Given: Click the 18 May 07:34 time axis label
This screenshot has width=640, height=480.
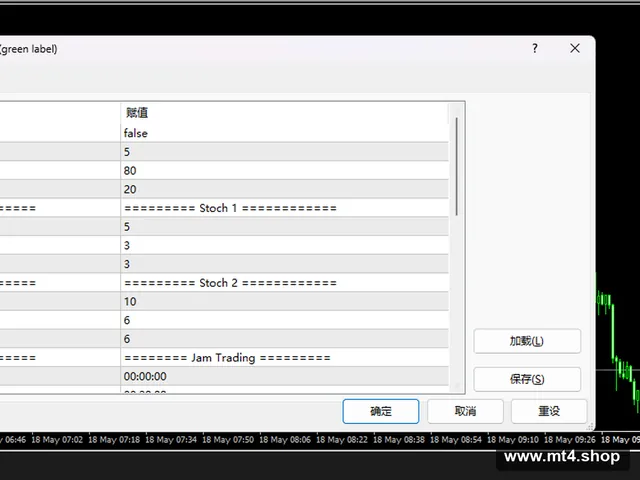Looking at the screenshot, I should point(171,440).
